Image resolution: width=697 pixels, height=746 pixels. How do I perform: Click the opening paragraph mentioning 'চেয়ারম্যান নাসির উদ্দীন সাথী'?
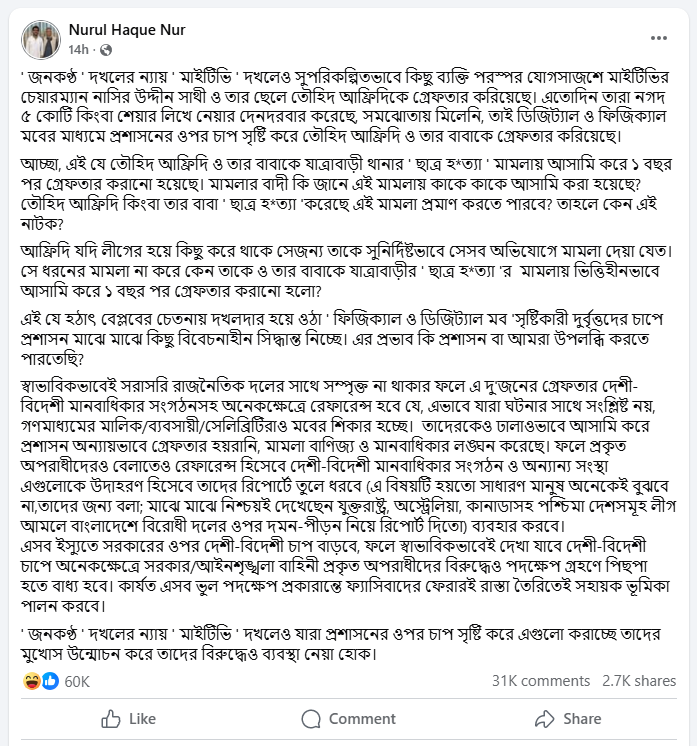click(345, 106)
